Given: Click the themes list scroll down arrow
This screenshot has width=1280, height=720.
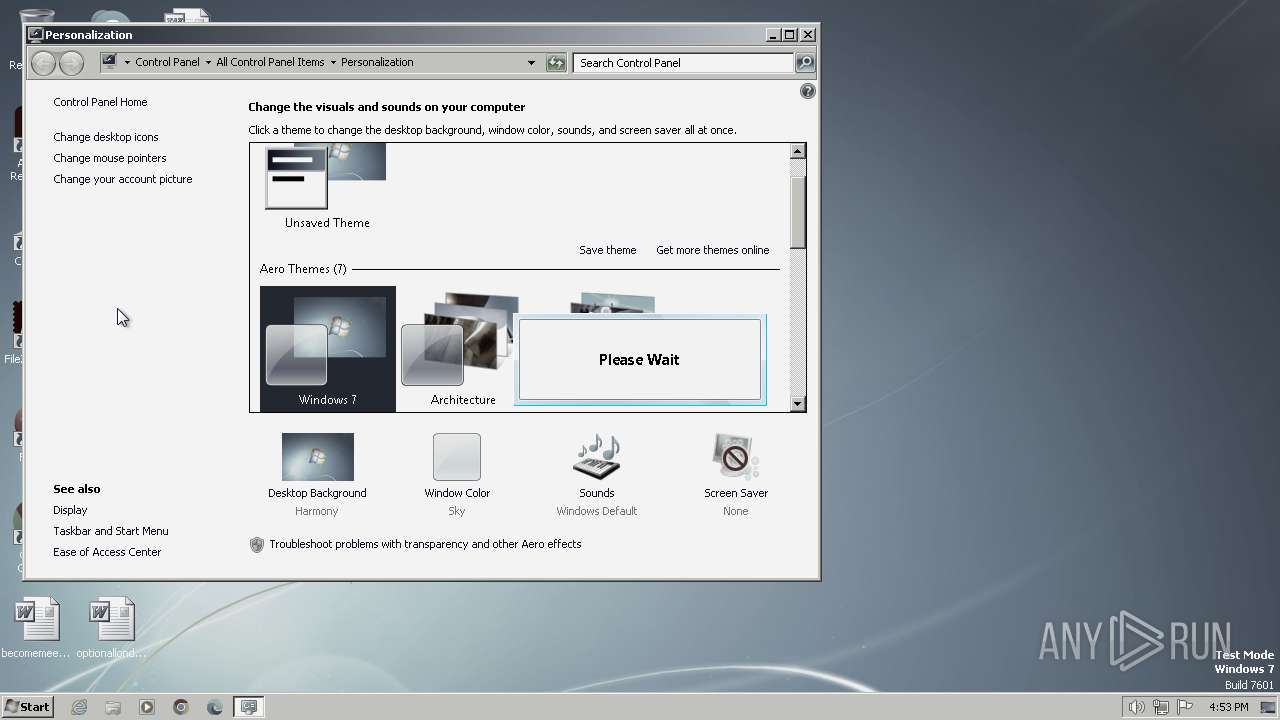Looking at the screenshot, I should click(797, 403).
